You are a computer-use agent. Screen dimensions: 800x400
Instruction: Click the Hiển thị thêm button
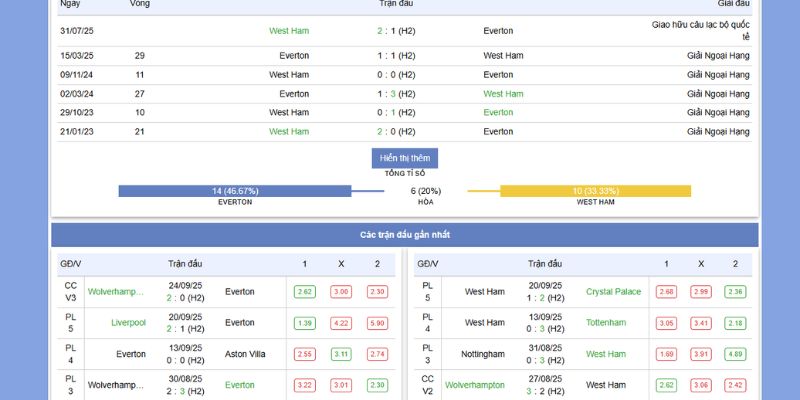[x=405, y=158]
